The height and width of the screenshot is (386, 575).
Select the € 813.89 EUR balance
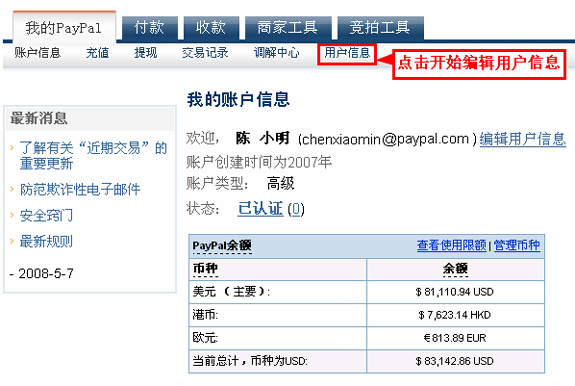(x=455, y=338)
